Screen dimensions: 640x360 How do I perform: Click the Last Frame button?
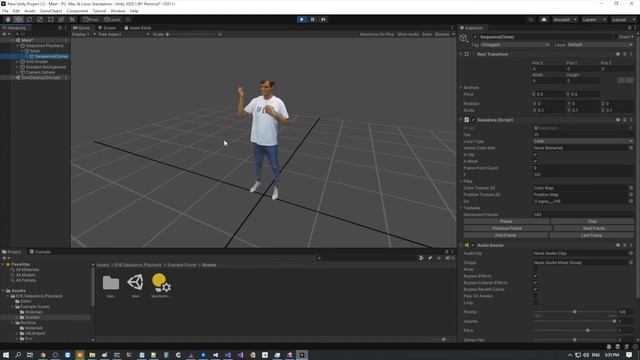pos(591,236)
